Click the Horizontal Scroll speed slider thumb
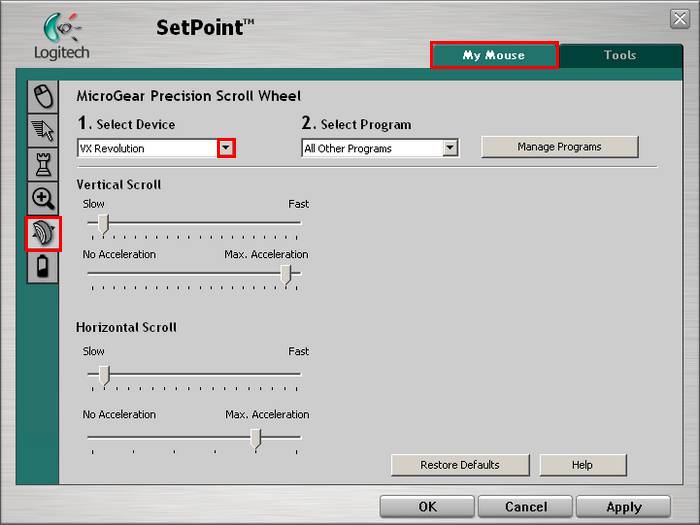Screen dimensions: 700x525 point(104,375)
